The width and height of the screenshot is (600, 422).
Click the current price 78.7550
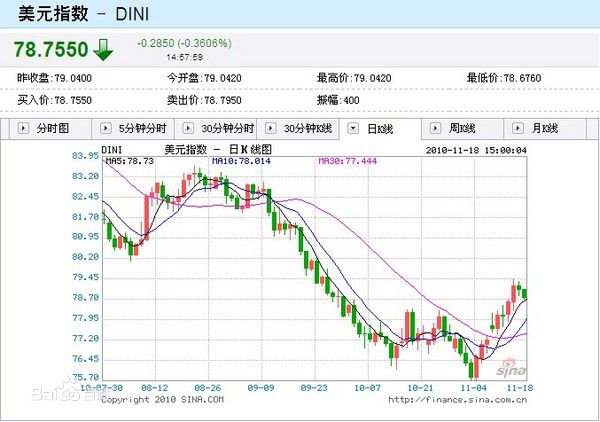point(51,50)
